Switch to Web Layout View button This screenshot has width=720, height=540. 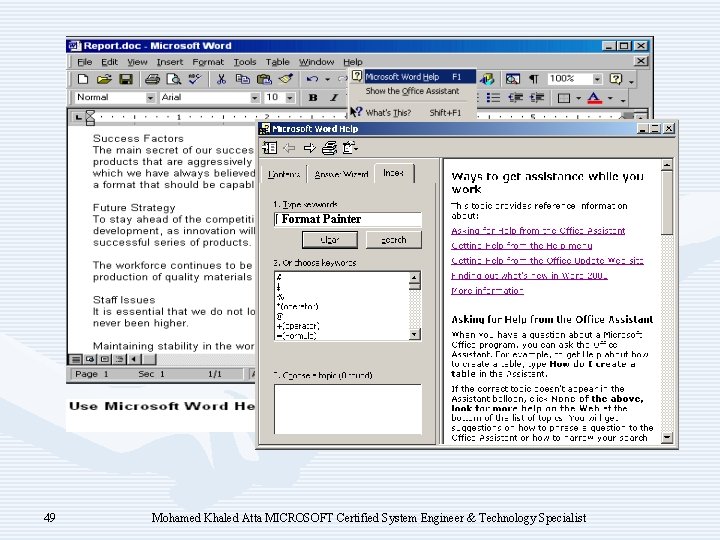(x=90, y=359)
